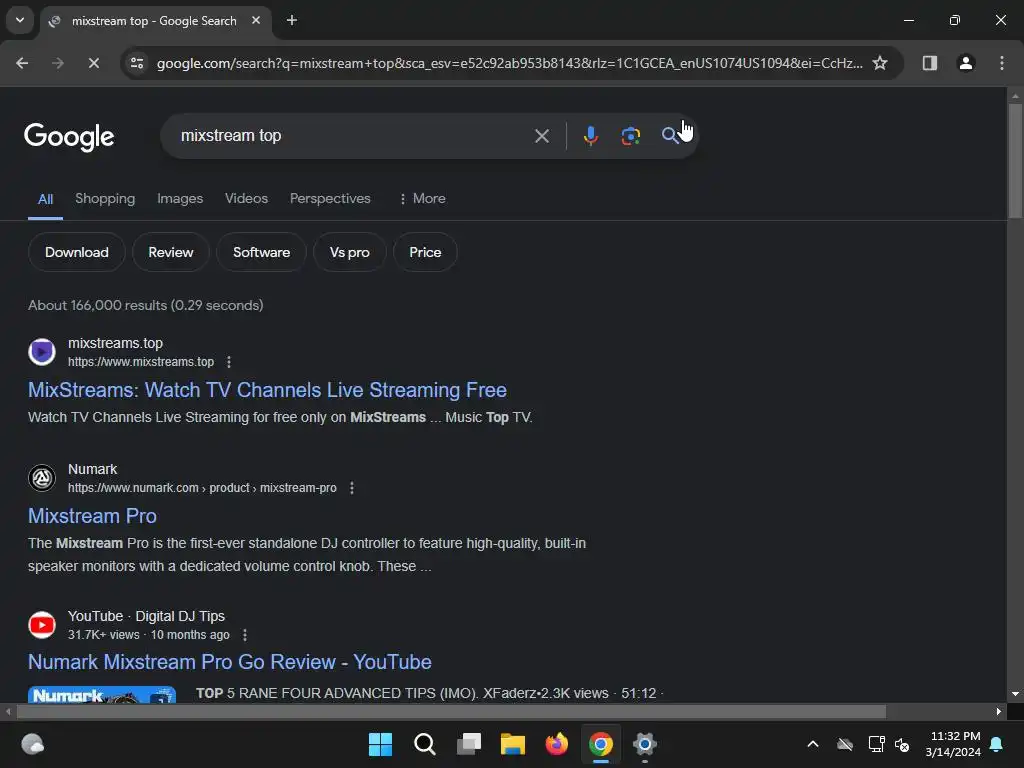Image resolution: width=1024 pixels, height=768 pixels.
Task: Open Chrome profile avatar
Action: pyautogui.click(x=966, y=63)
